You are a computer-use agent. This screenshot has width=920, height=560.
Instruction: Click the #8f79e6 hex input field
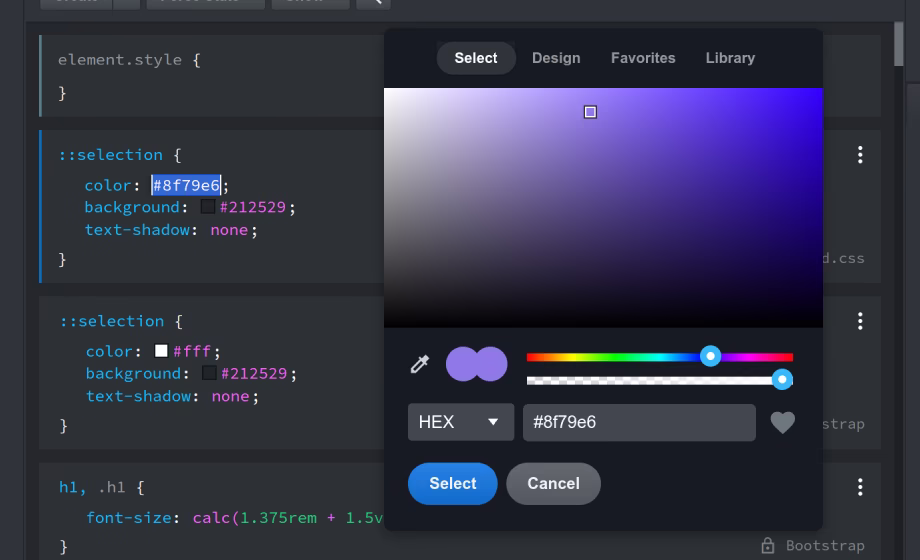click(638, 422)
